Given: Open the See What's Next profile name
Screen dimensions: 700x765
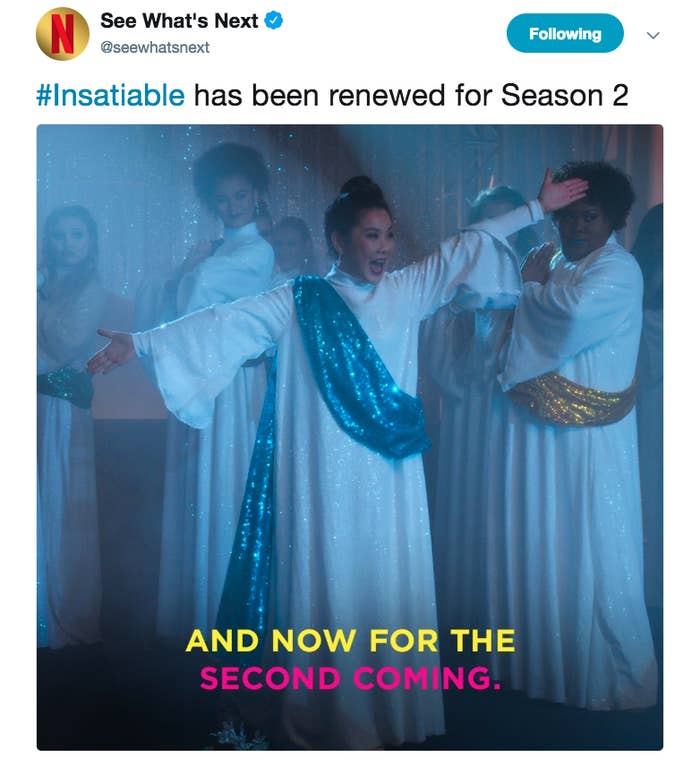Looking at the screenshot, I should click(179, 20).
